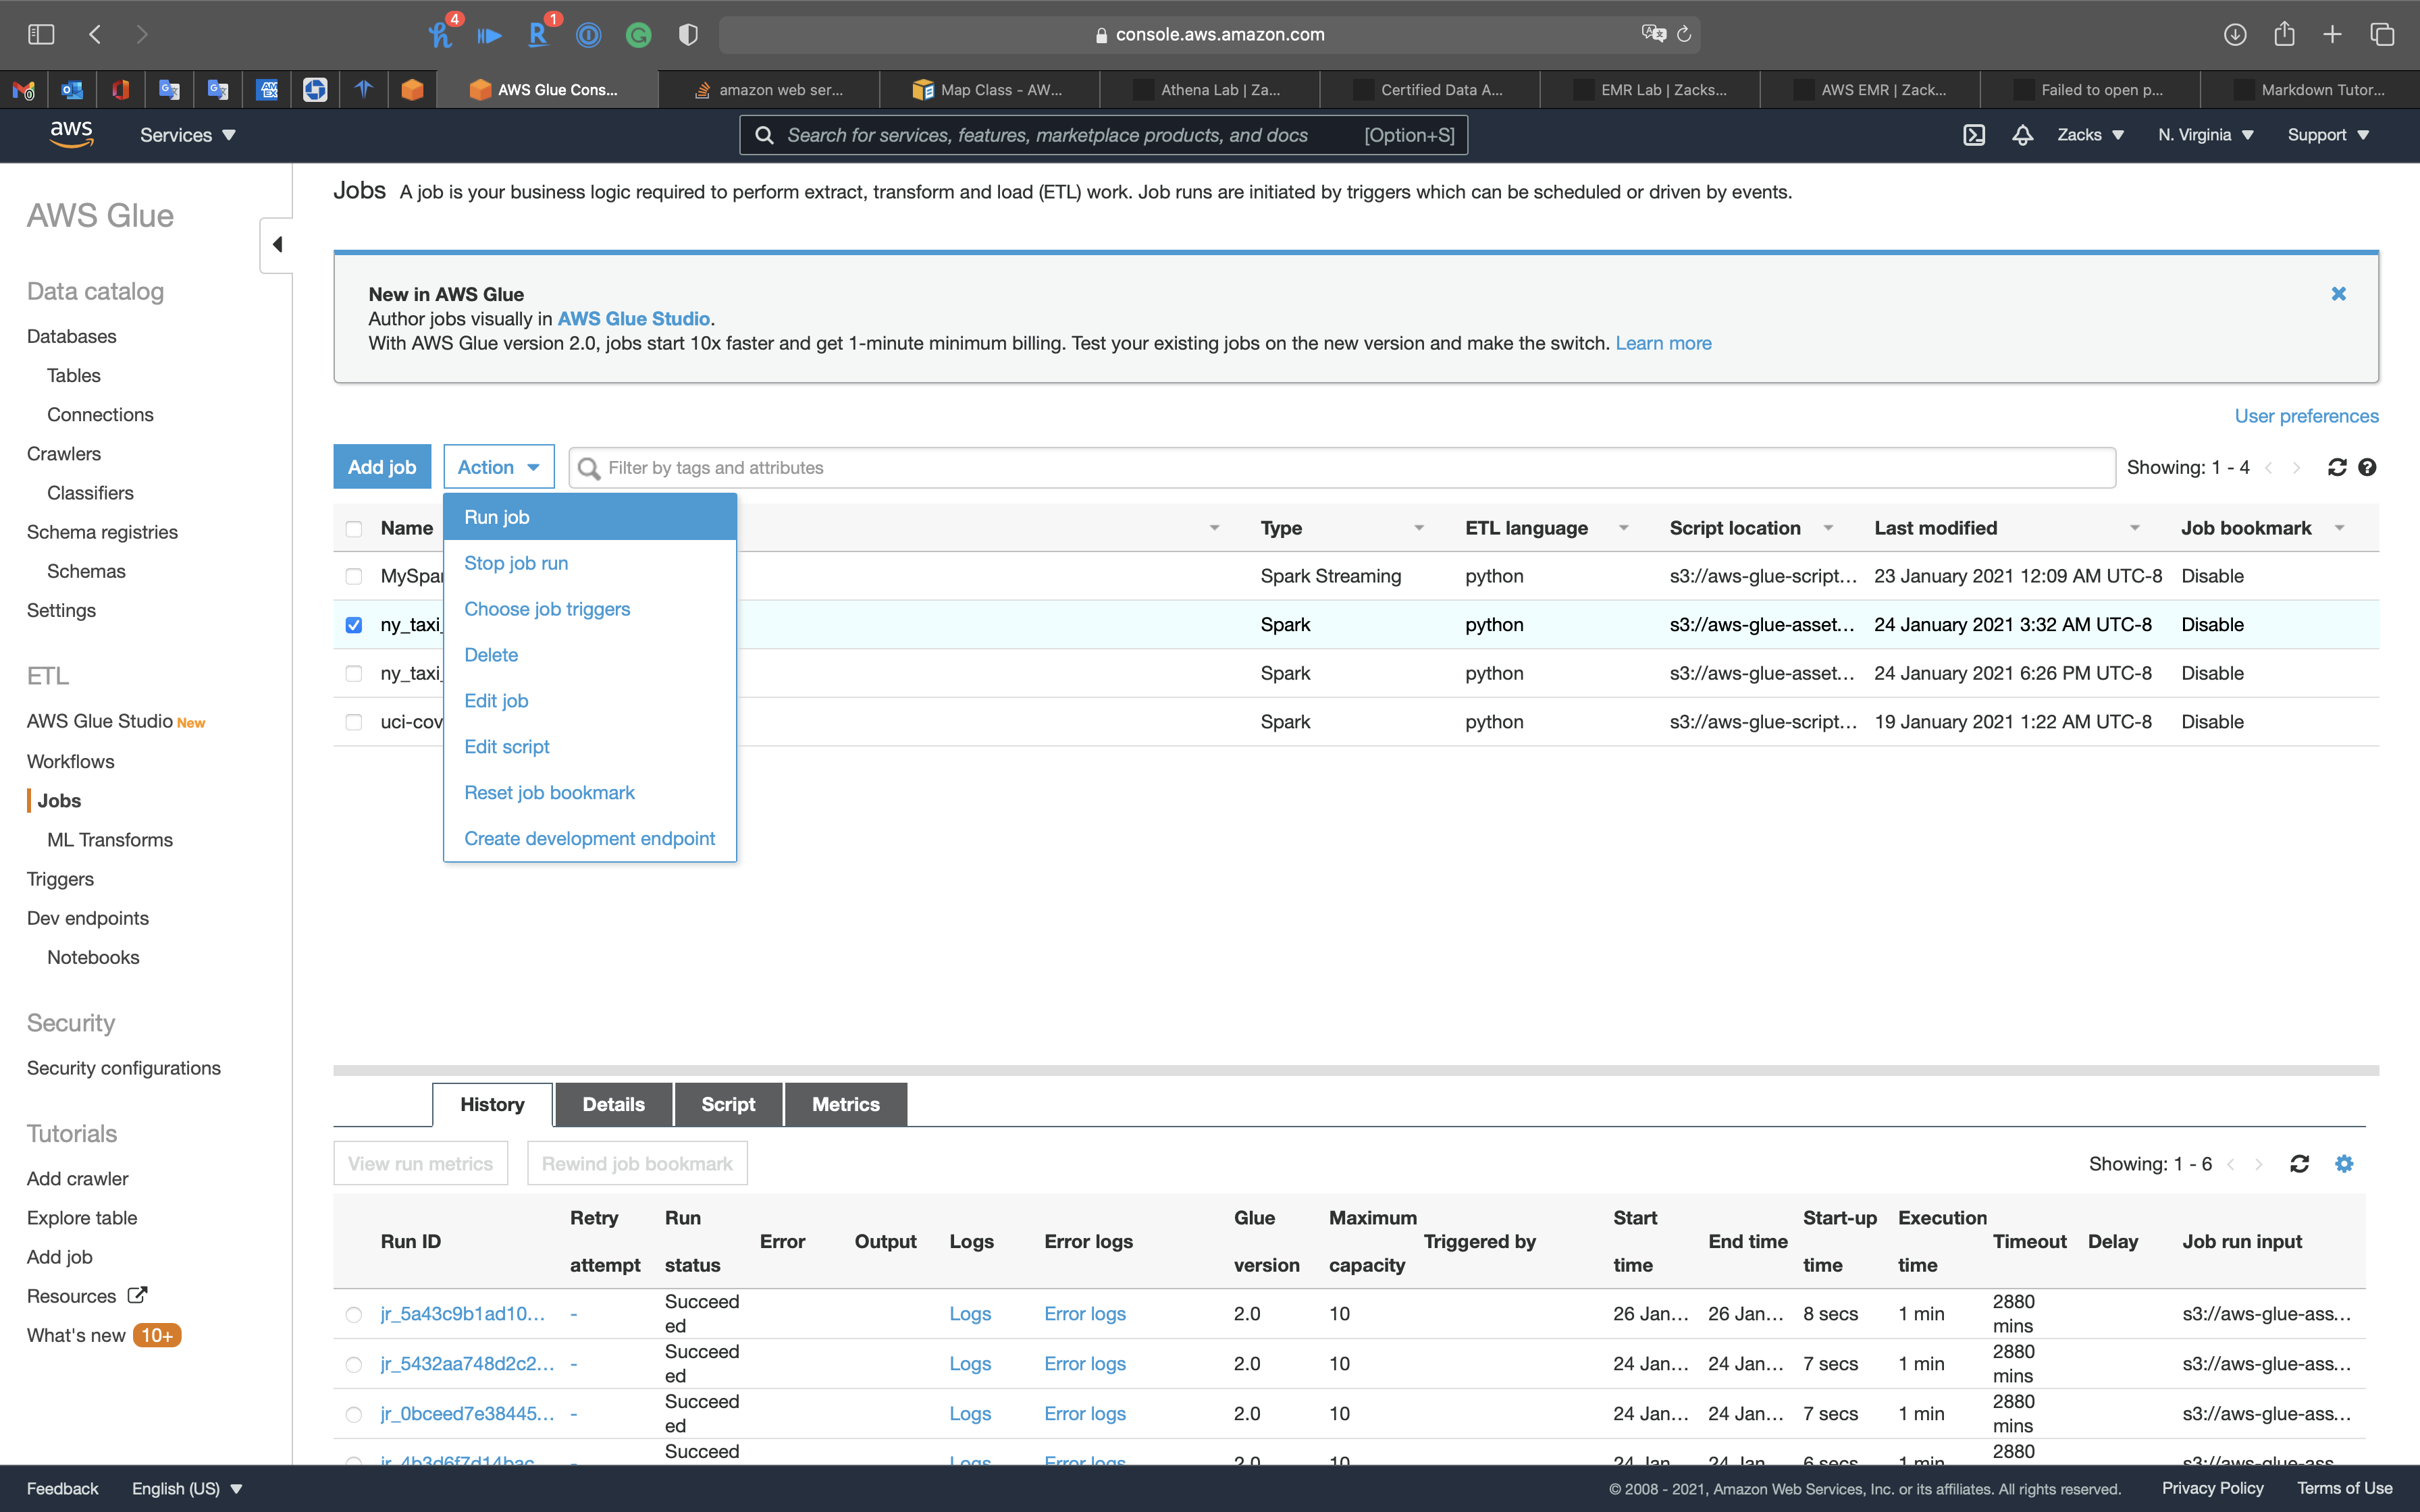Open job history column settings gear
The image size is (2420, 1512).
pyautogui.click(x=2344, y=1164)
